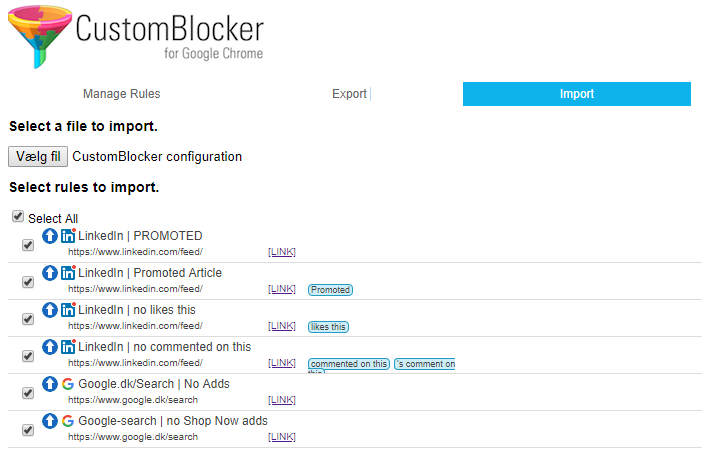This screenshot has width=702, height=452.
Task: Click the 'likes this' keyword tag
Action: point(328,327)
